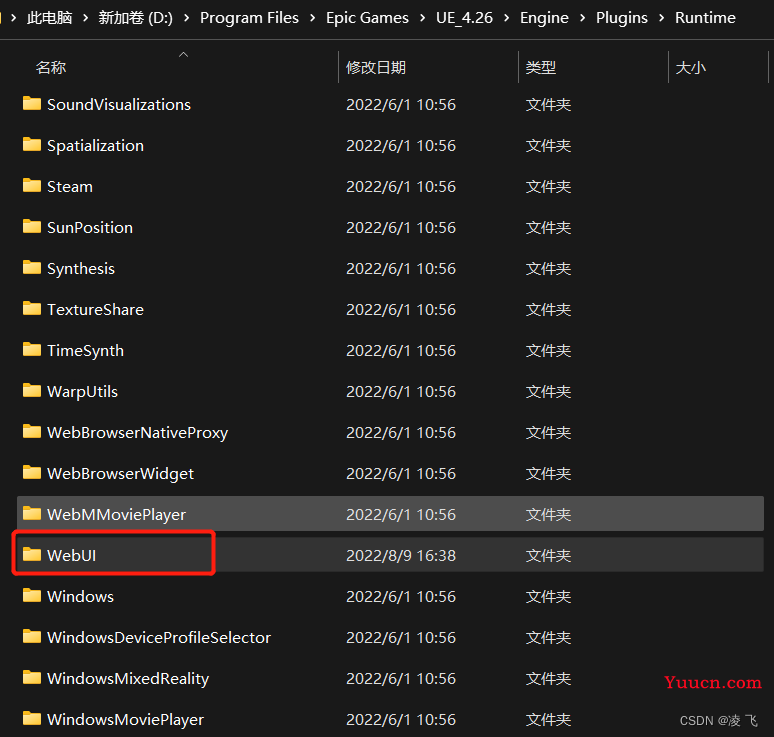Click the WarpUtils folder icon

(x=32, y=390)
